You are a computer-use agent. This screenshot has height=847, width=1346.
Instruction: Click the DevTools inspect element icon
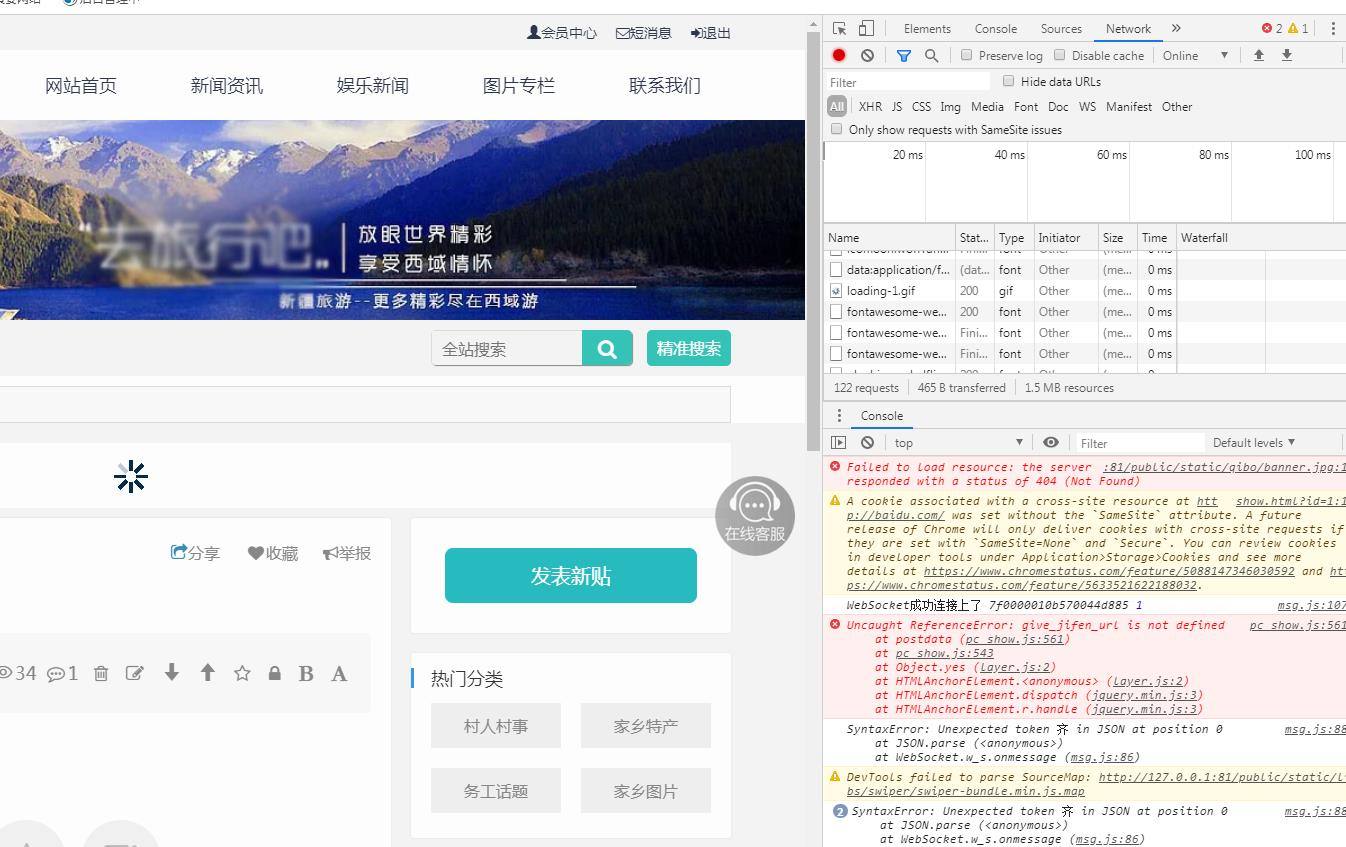tap(839, 29)
